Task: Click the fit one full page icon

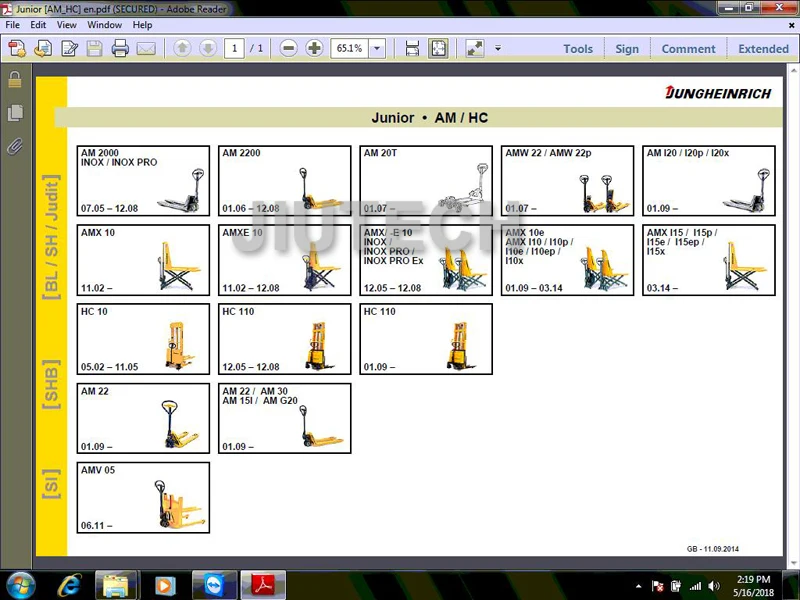Action: [438, 48]
